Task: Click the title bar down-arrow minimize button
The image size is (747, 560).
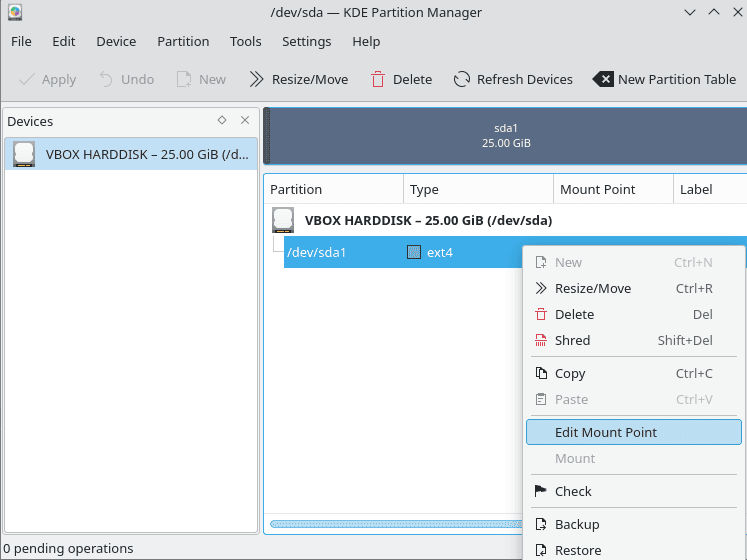Action: (x=690, y=12)
